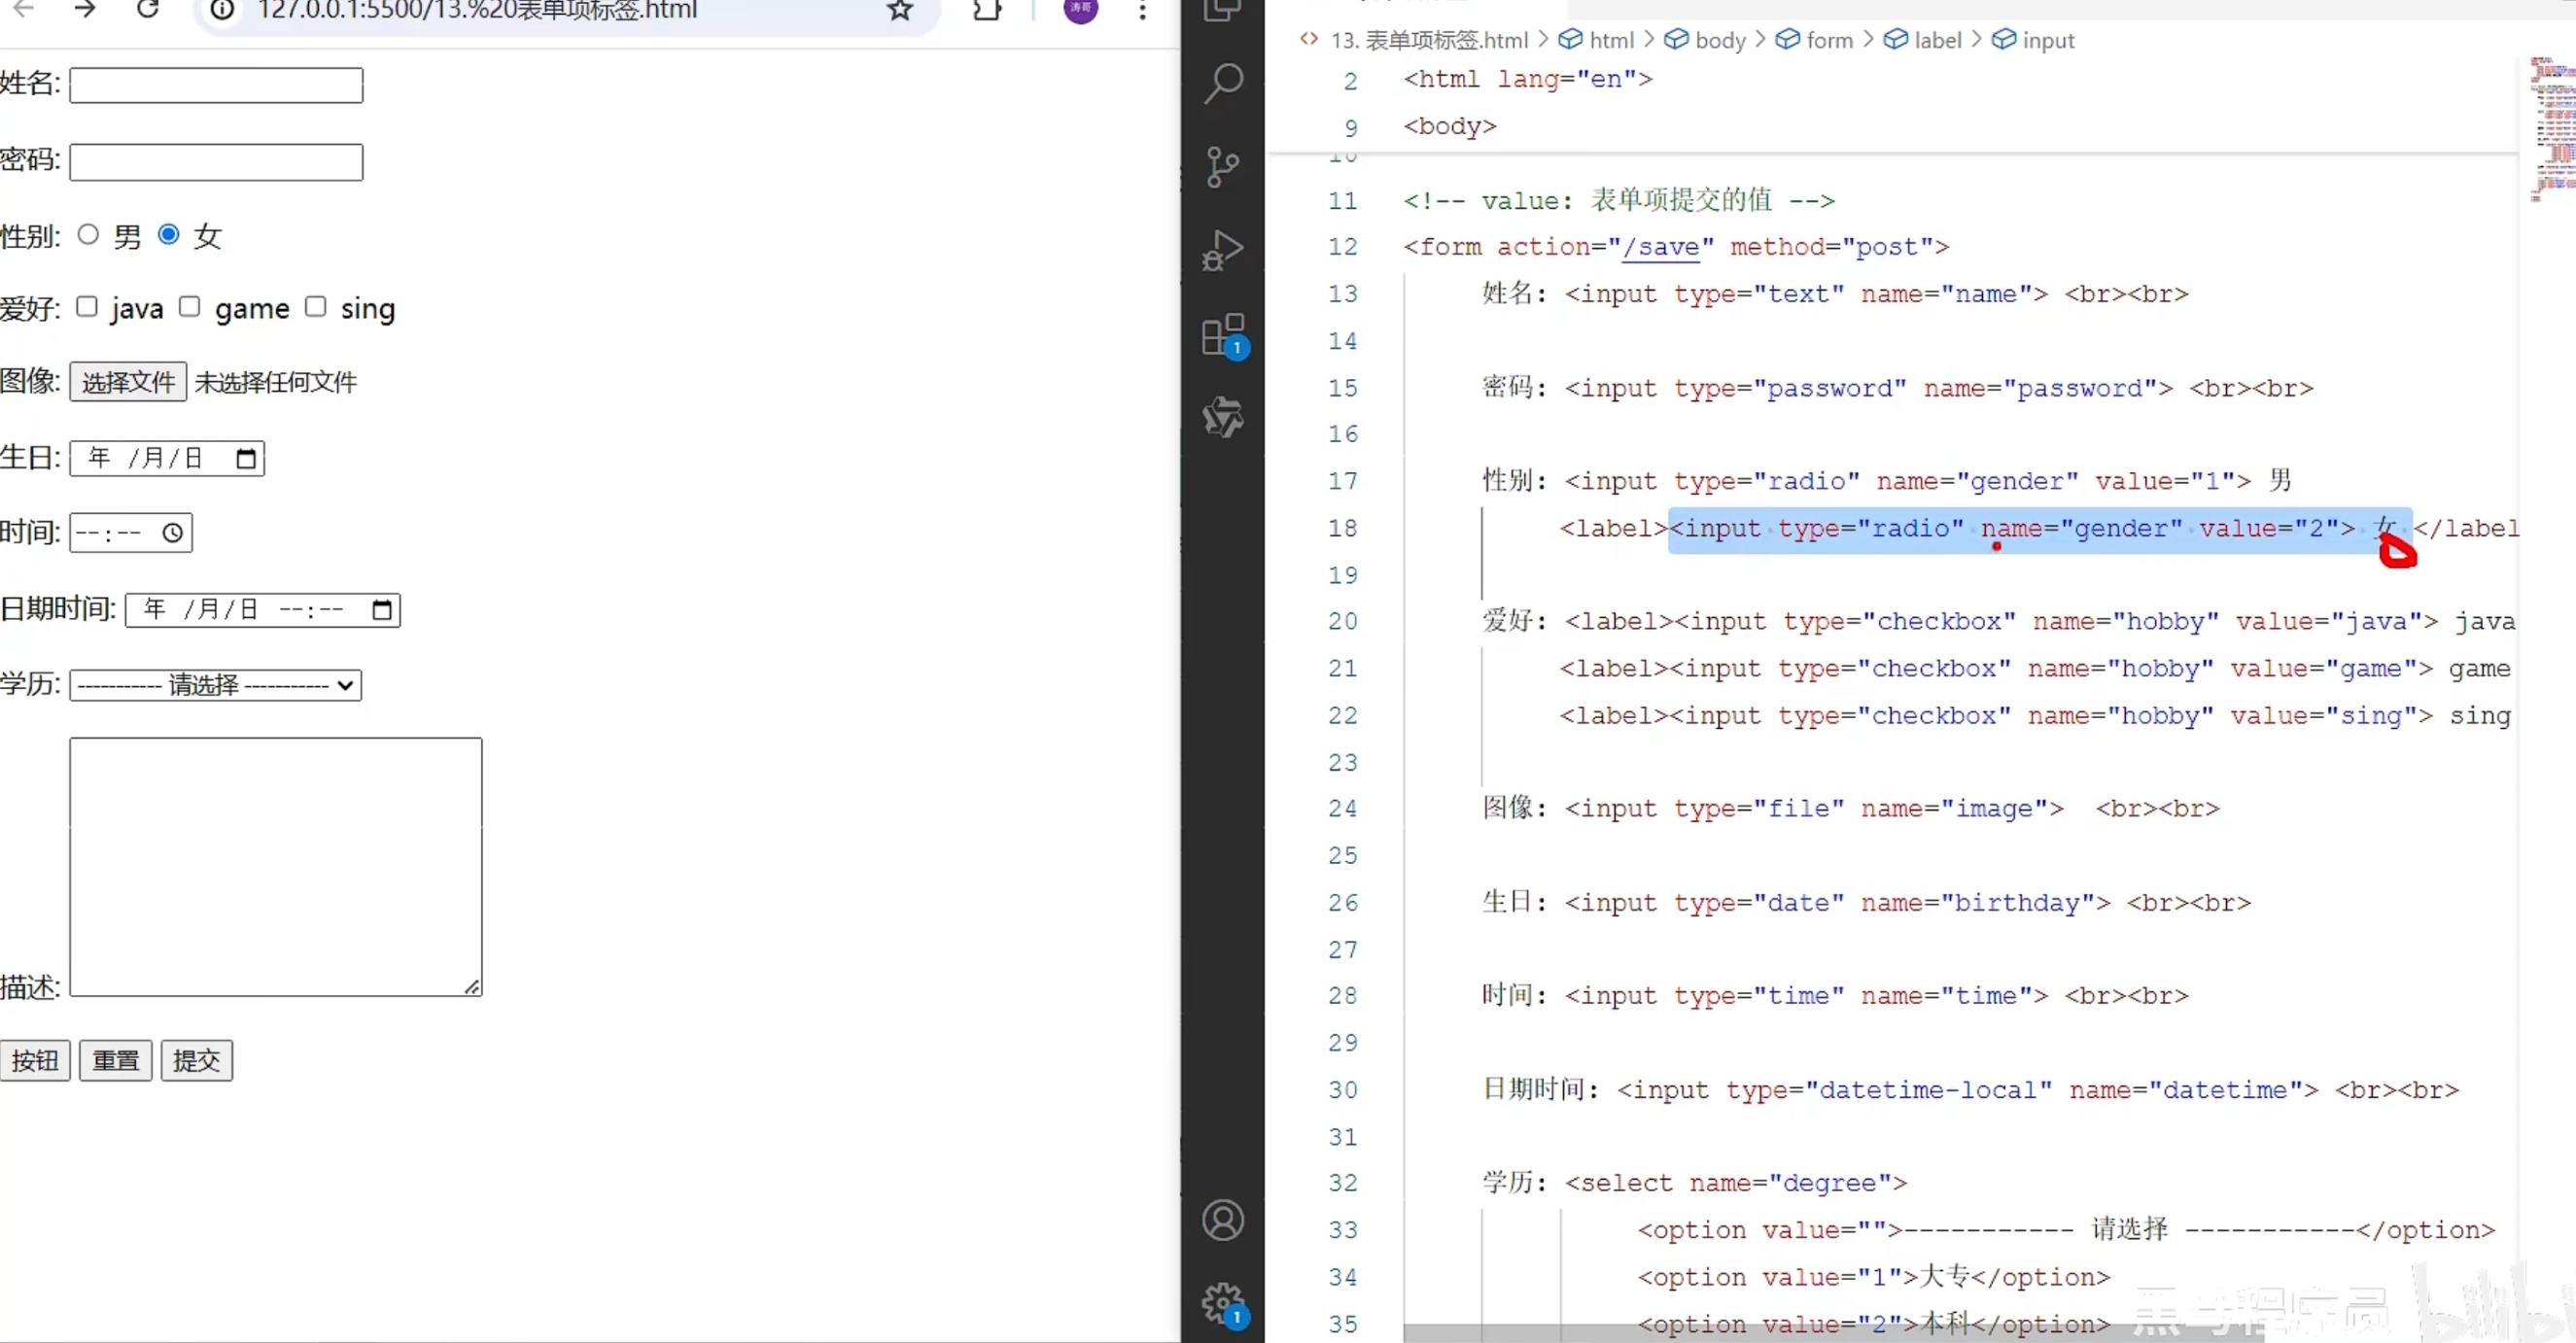The width and height of the screenshot is (2576, 1343).
Task: Bookmark the page with the star icon
Action: (899, 10)
